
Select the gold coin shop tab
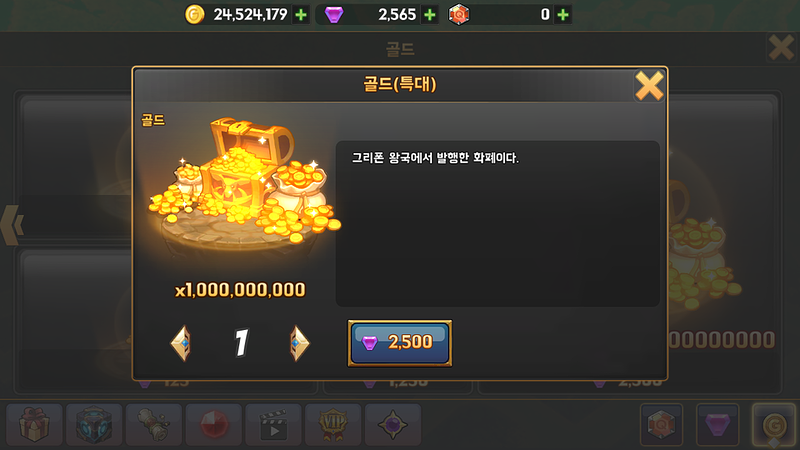tap(774, 424)
